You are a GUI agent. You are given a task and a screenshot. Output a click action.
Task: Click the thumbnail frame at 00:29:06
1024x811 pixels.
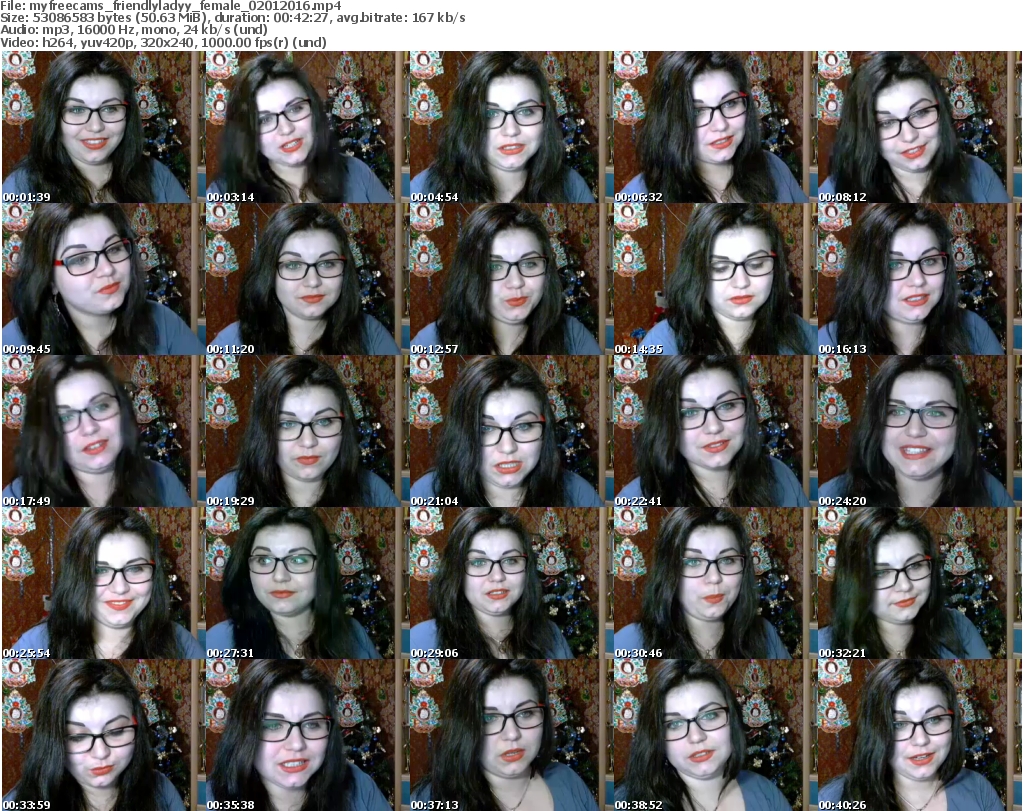[x=511, y=583]
